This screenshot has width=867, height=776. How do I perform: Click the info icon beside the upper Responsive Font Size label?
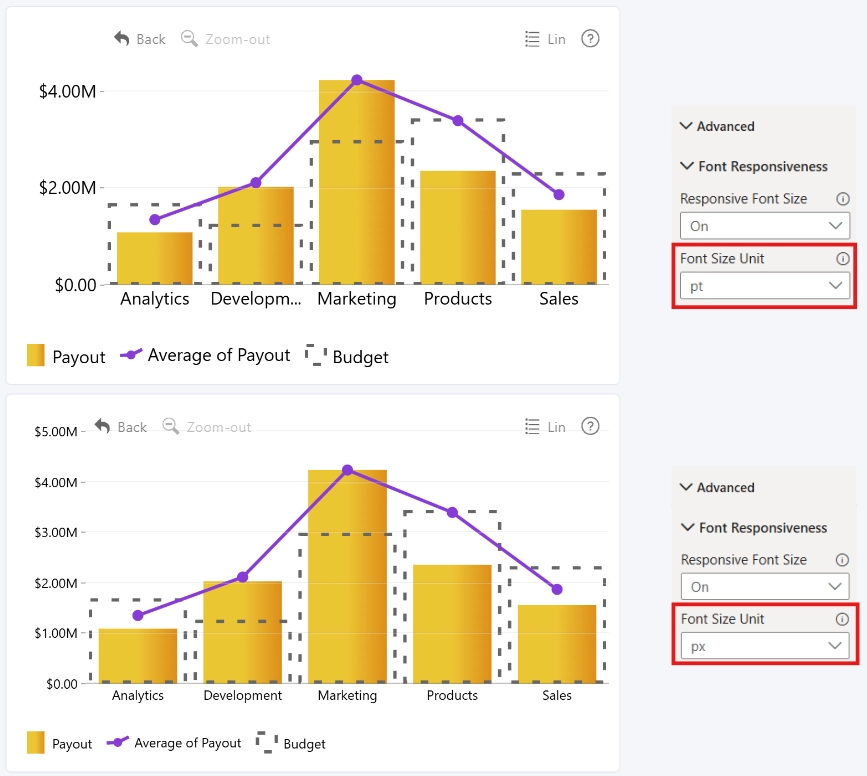point(843,199)
